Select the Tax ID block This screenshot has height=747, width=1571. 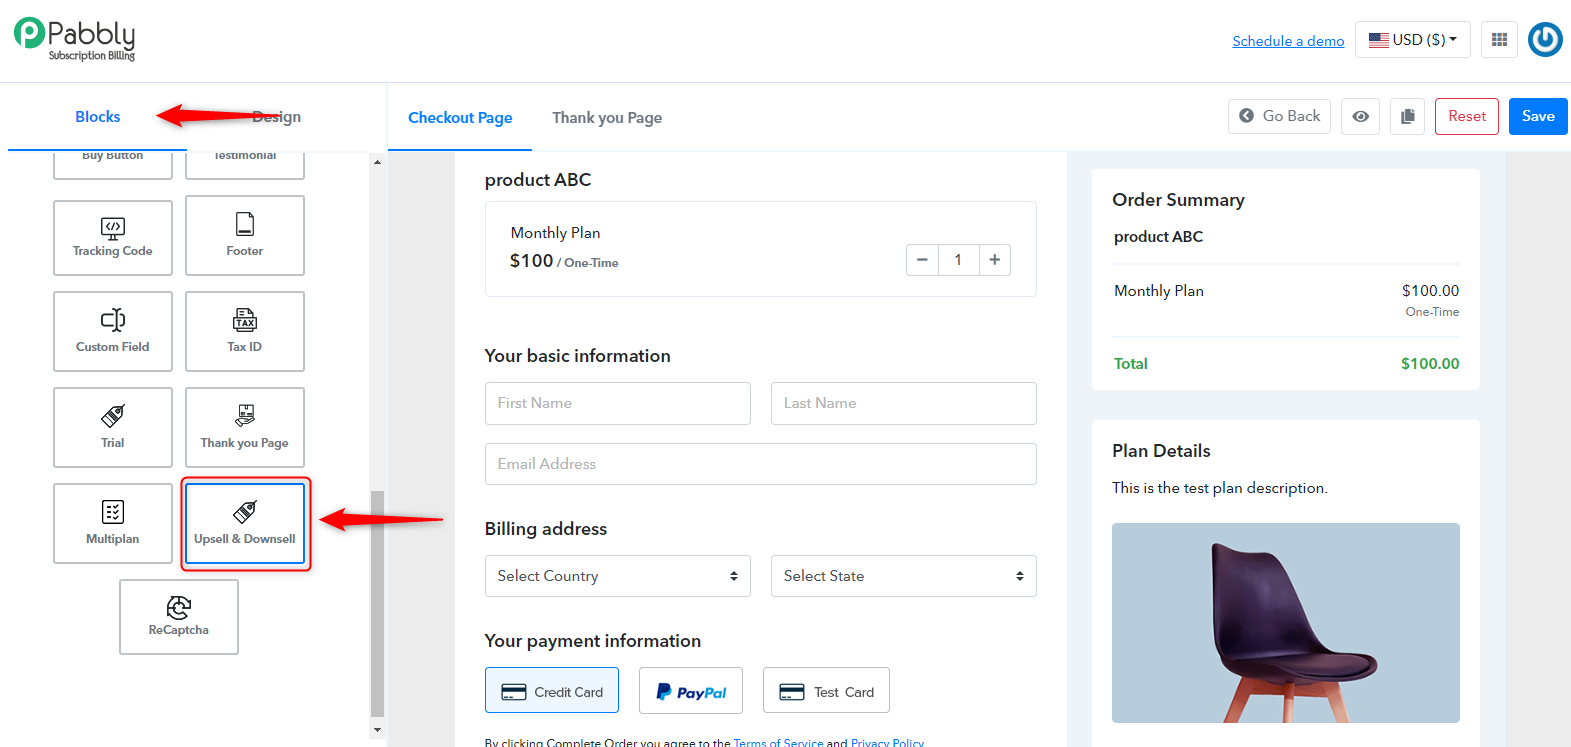(245, 331)
